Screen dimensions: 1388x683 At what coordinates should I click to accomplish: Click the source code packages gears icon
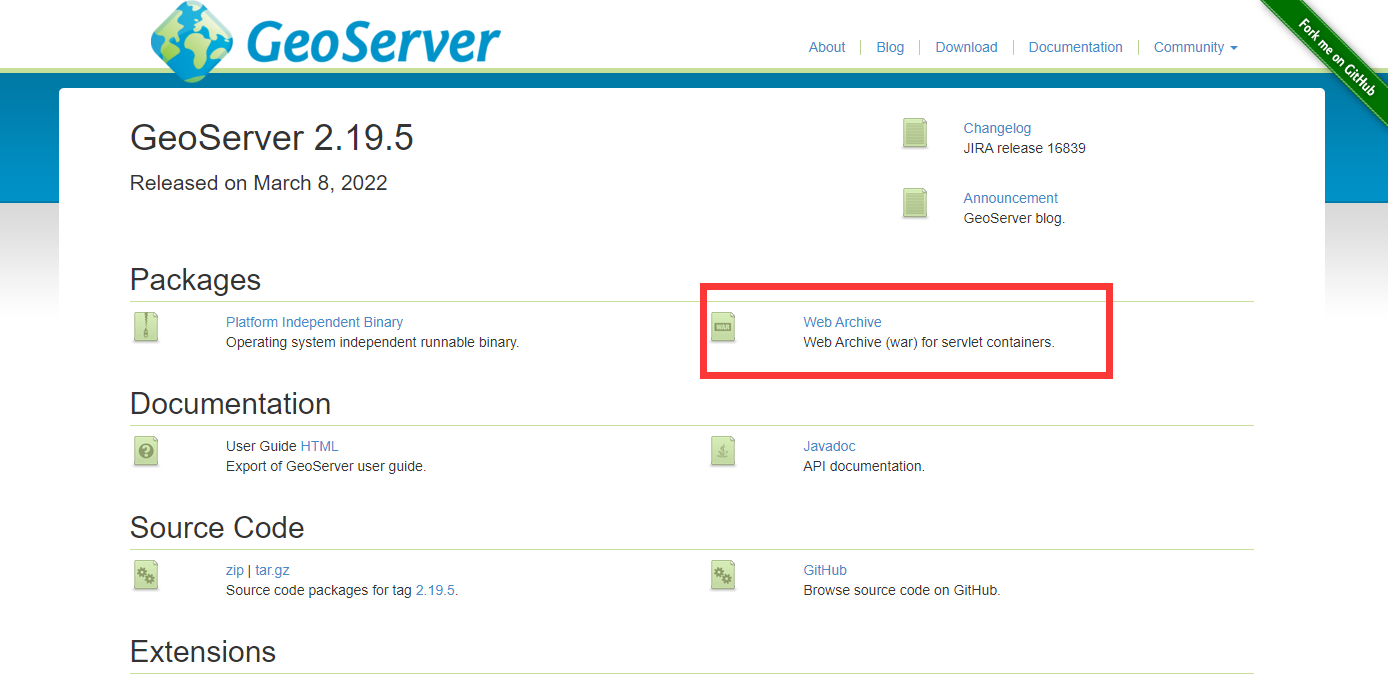pos(146,575)
